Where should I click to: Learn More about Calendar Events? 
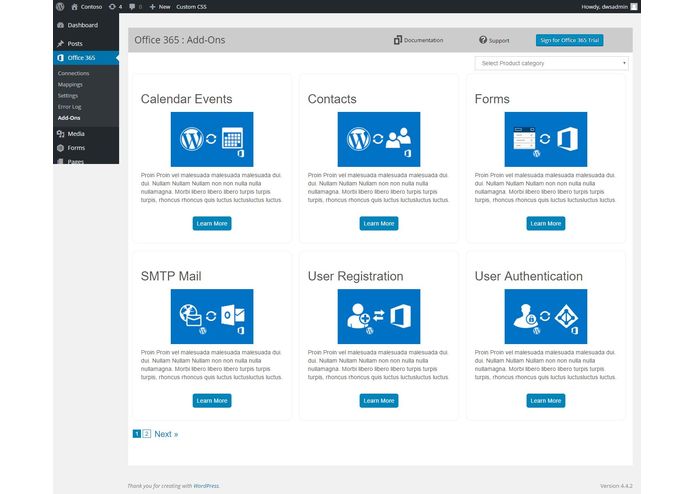click(x=212, y=223)
